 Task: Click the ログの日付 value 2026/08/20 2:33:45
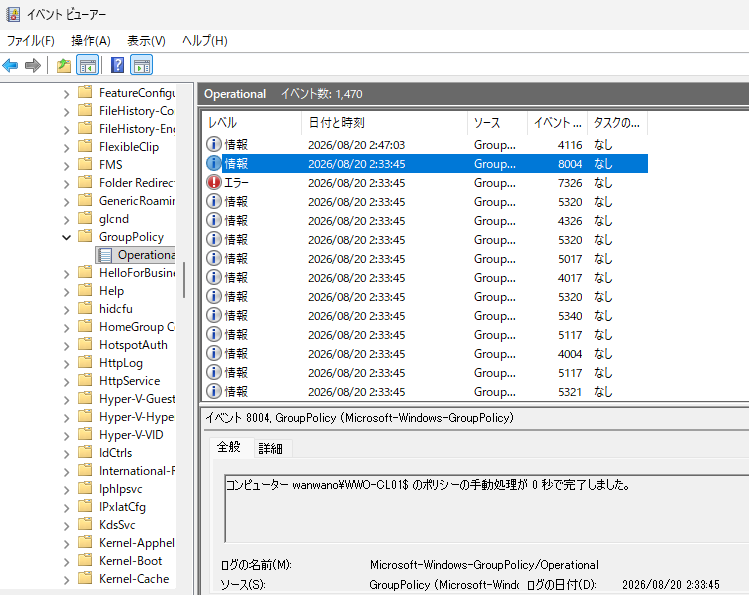tap(671, 584)
